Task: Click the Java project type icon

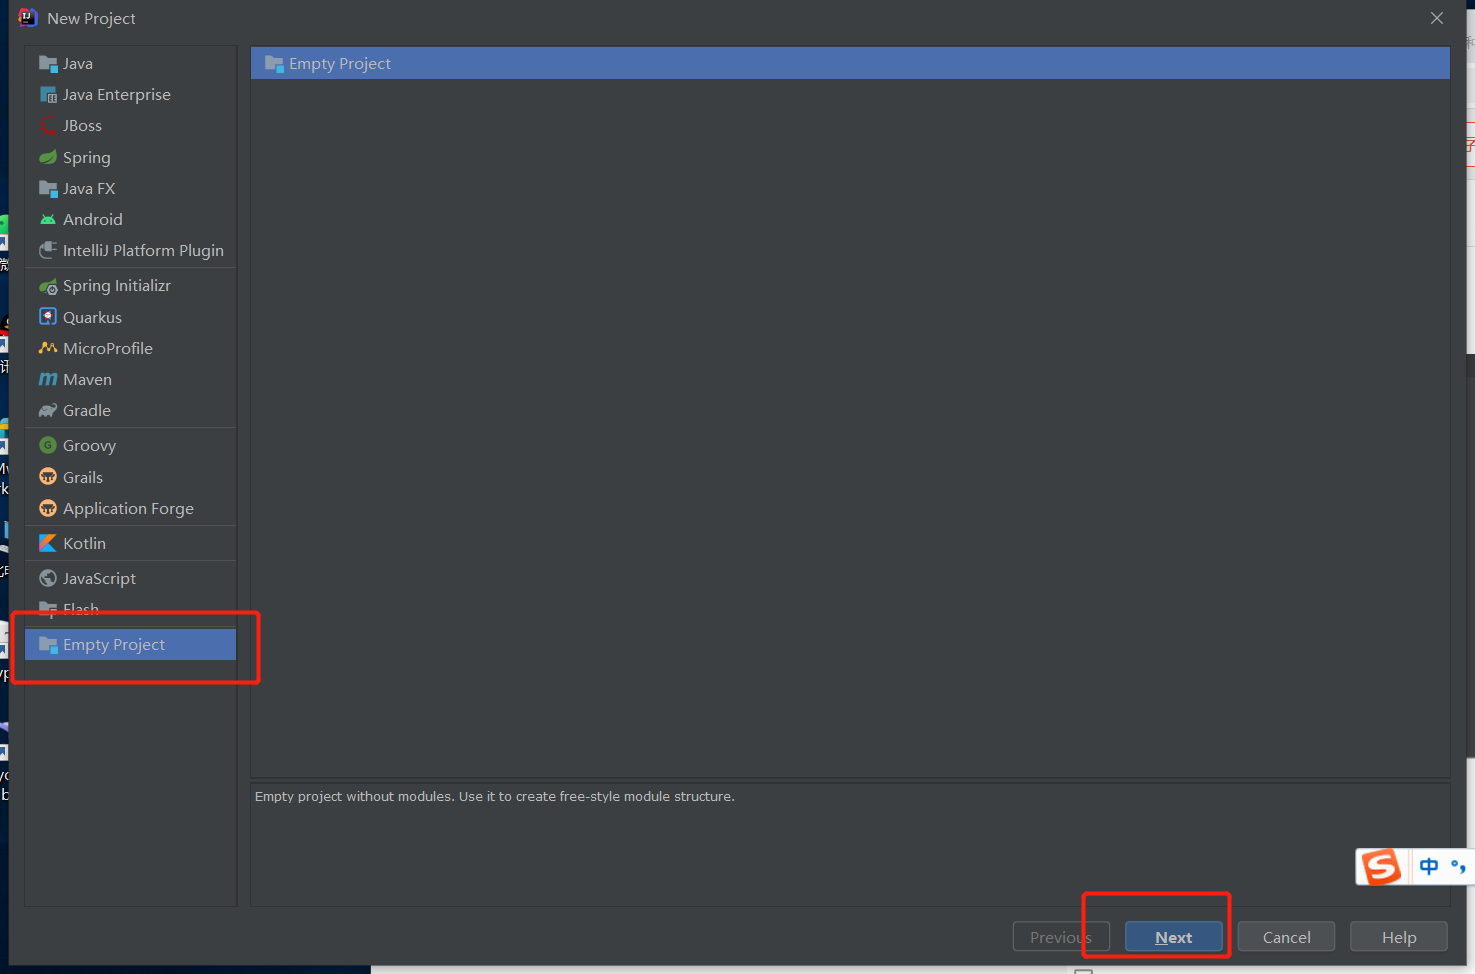Action: coord(48,64)
